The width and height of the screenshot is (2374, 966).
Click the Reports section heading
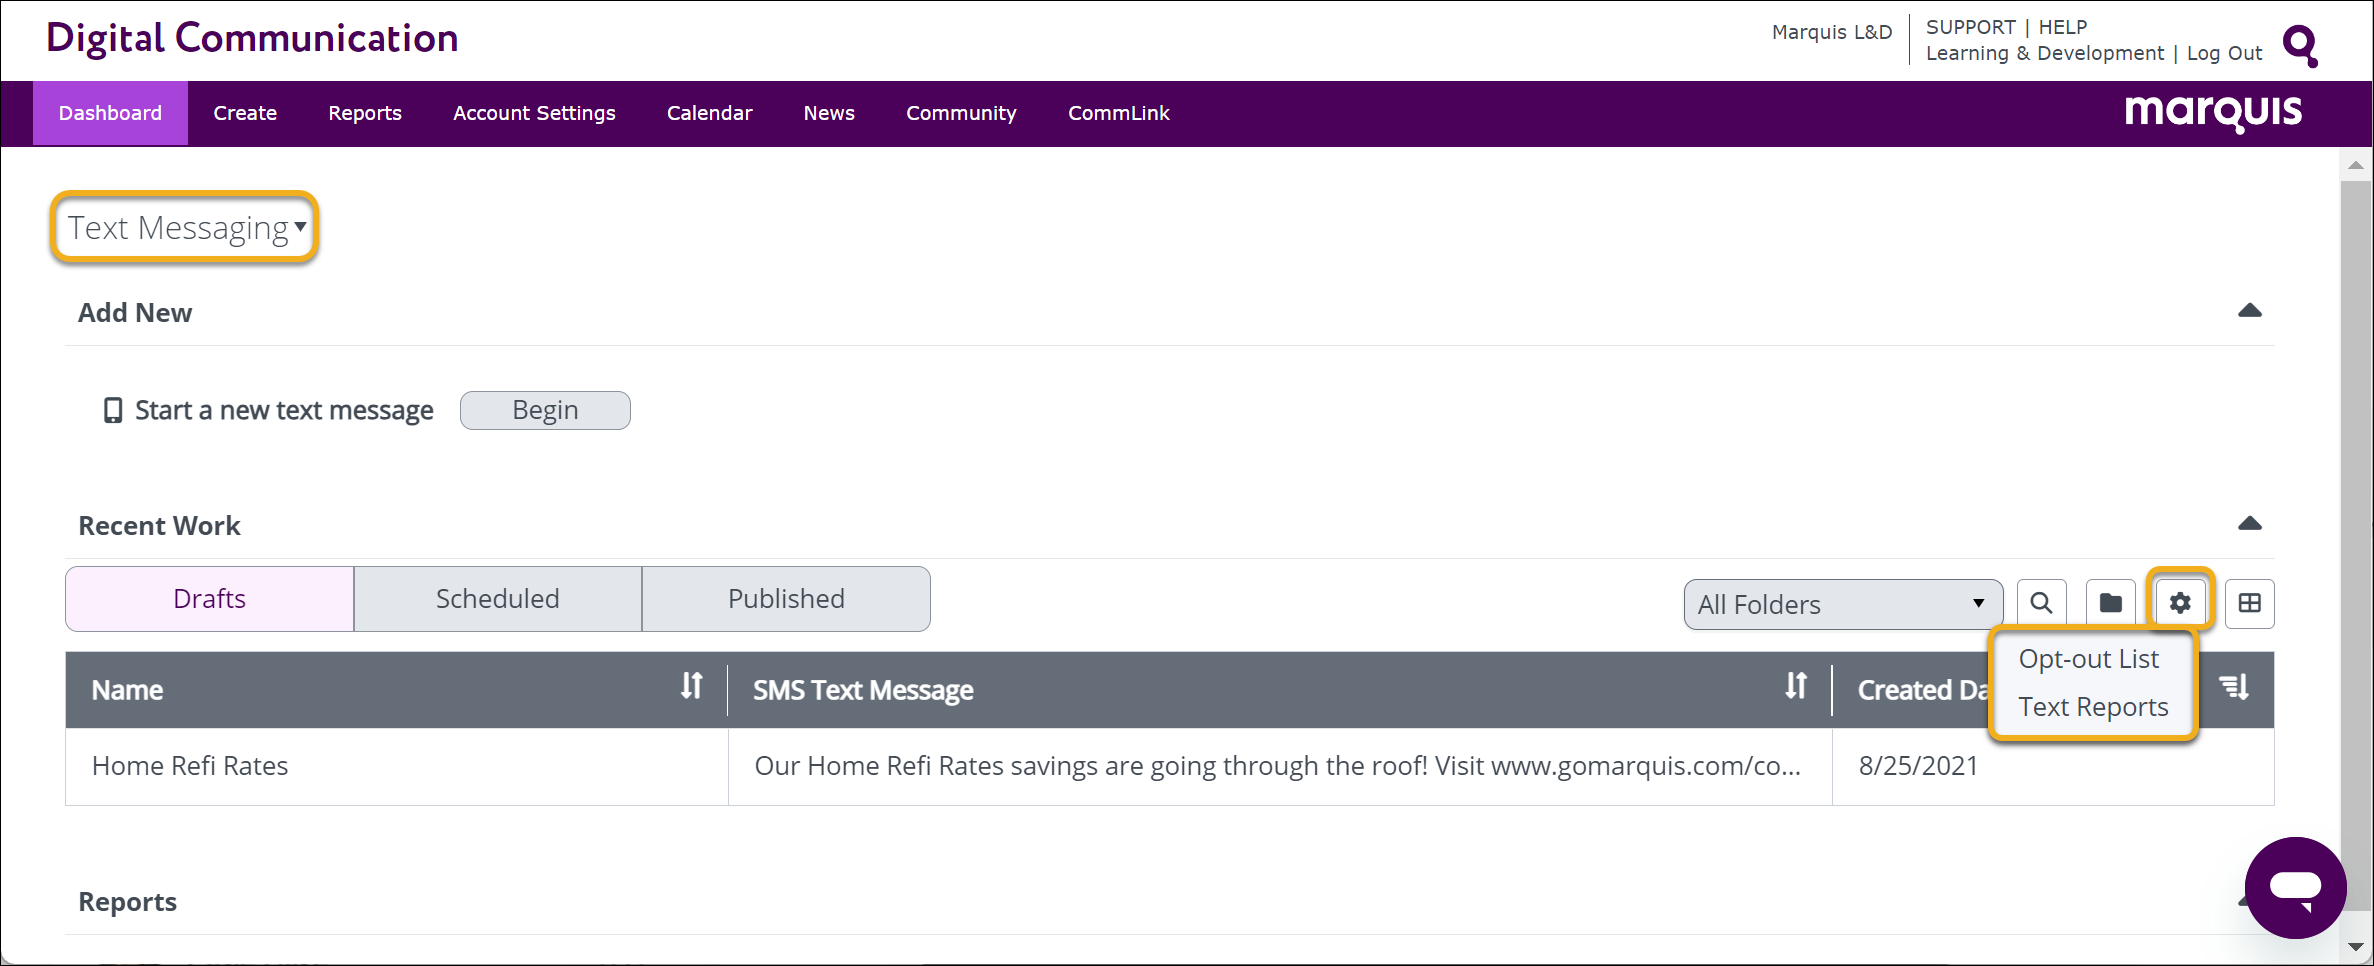click(x=127, y=902)
